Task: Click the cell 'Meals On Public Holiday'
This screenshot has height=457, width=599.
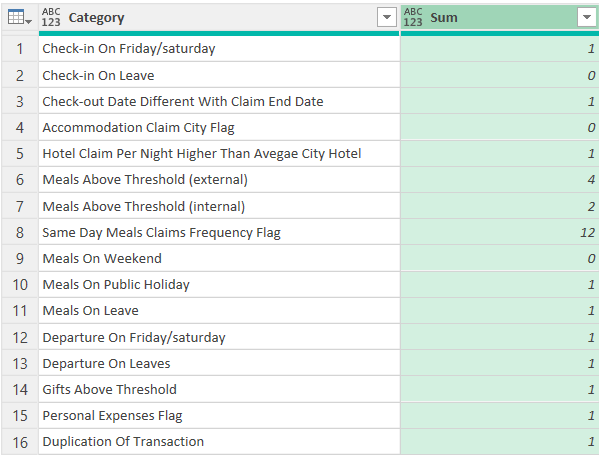Action: pyautogui.click(x=219, y=285)
